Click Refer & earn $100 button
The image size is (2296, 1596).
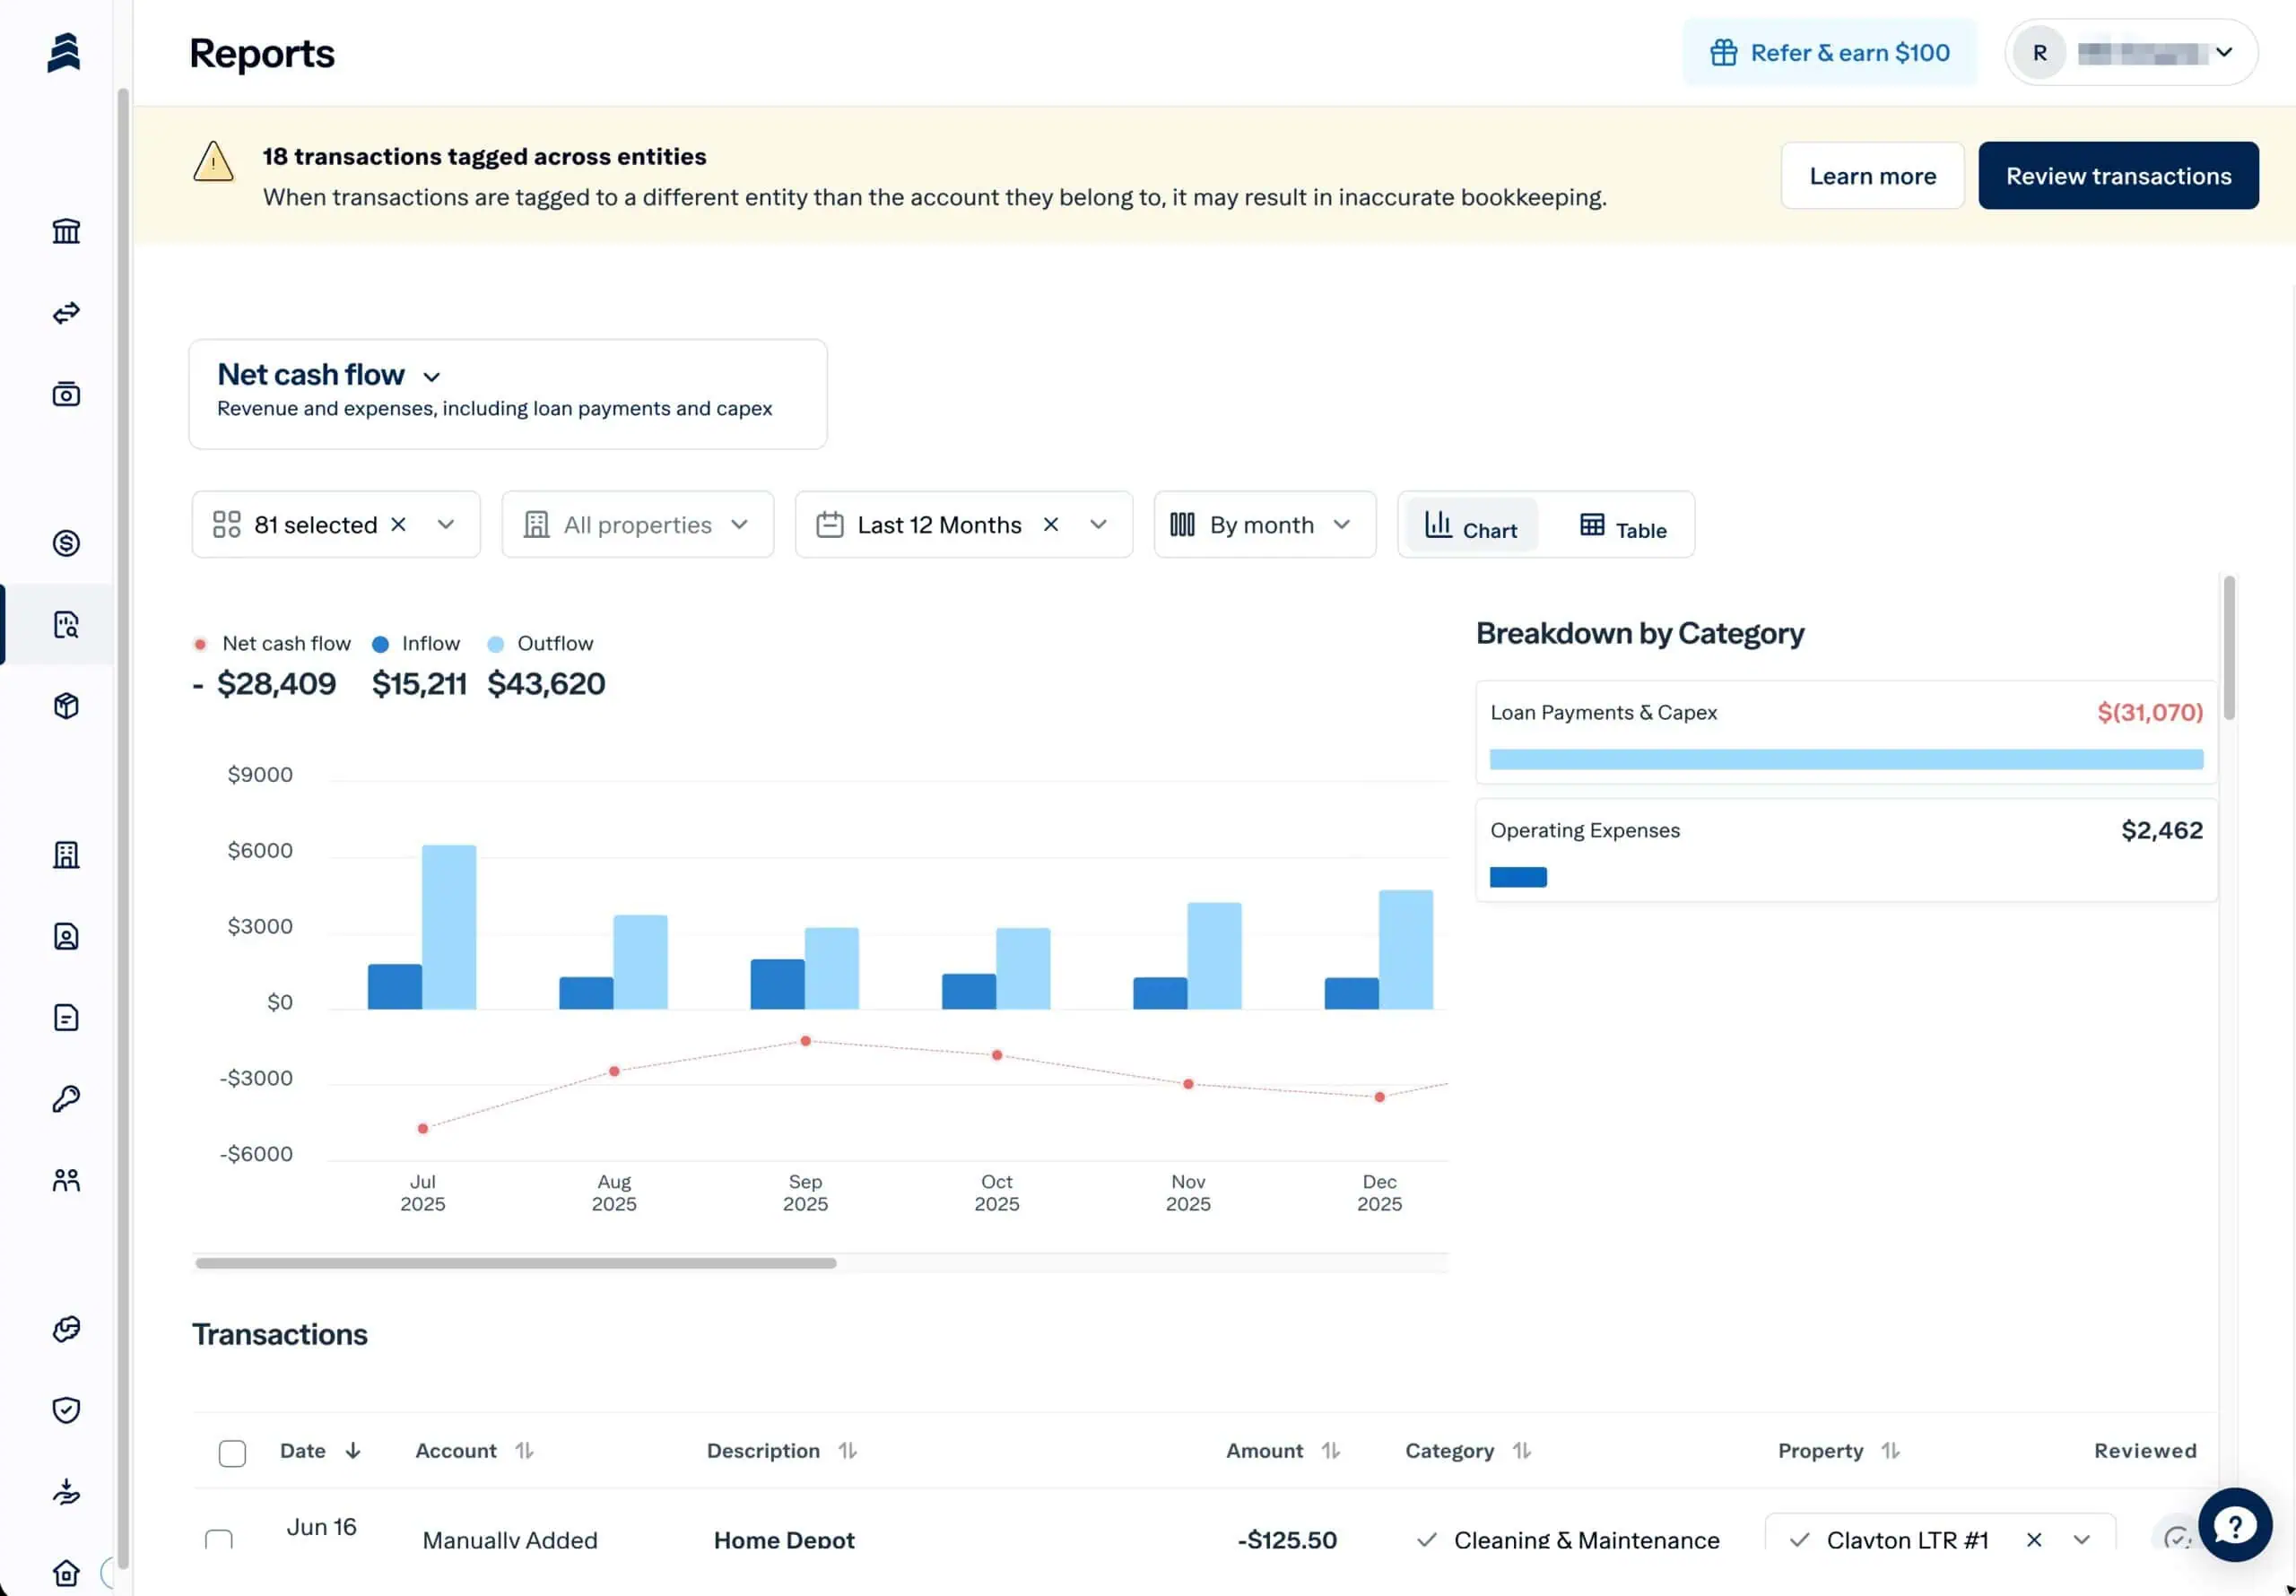click(1830, 52)
